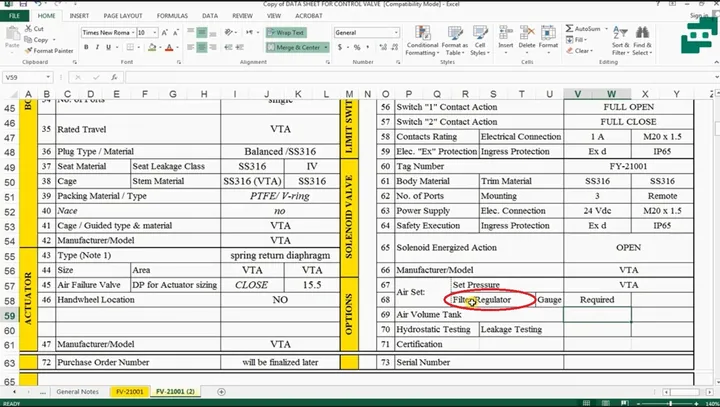
Task: Click the Page Layout view icon in status bar
Action: tap(606, 403)
